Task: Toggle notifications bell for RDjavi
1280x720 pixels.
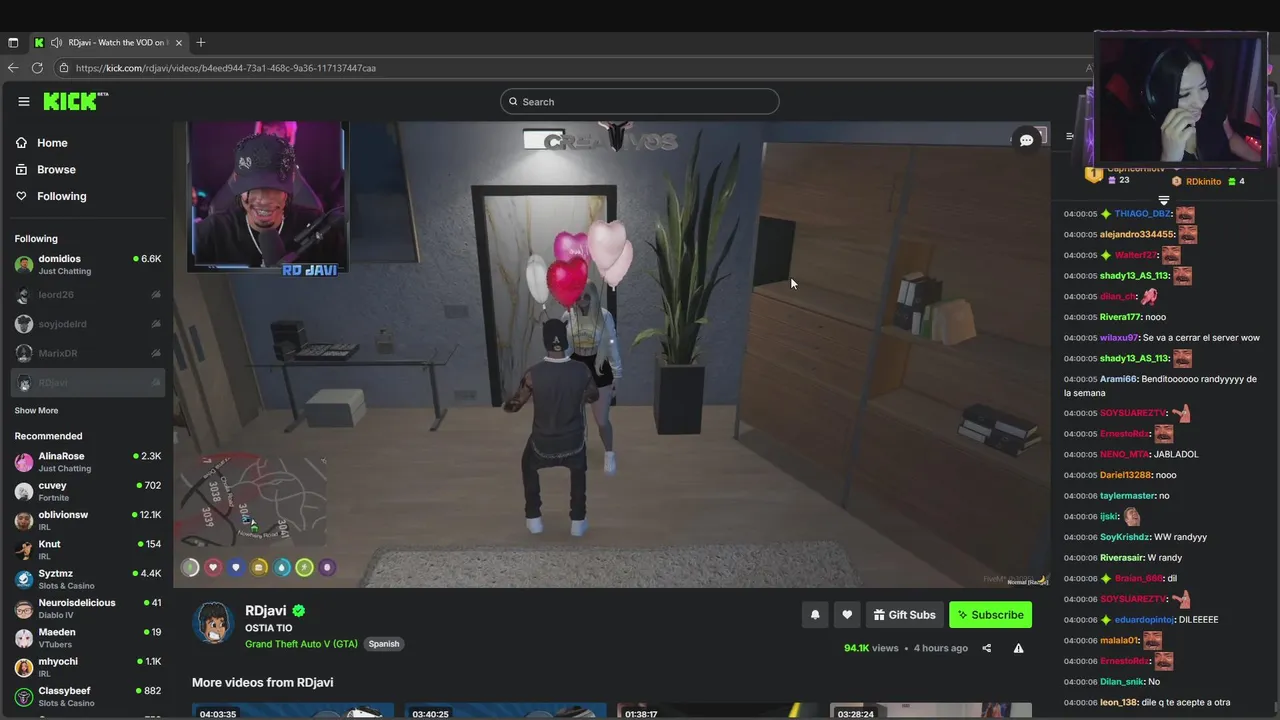Action: [815, 615]
